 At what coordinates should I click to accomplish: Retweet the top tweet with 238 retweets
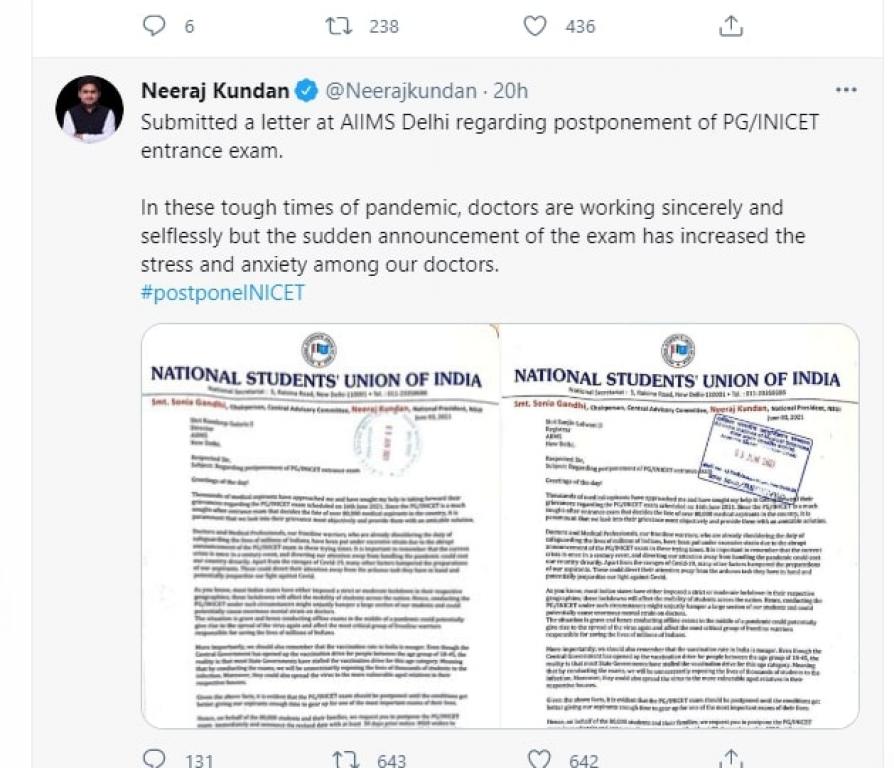[340, 26]
